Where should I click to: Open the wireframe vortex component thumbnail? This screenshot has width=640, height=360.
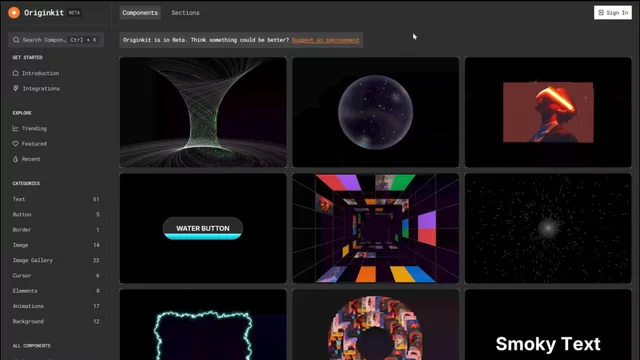click(203, 112)
